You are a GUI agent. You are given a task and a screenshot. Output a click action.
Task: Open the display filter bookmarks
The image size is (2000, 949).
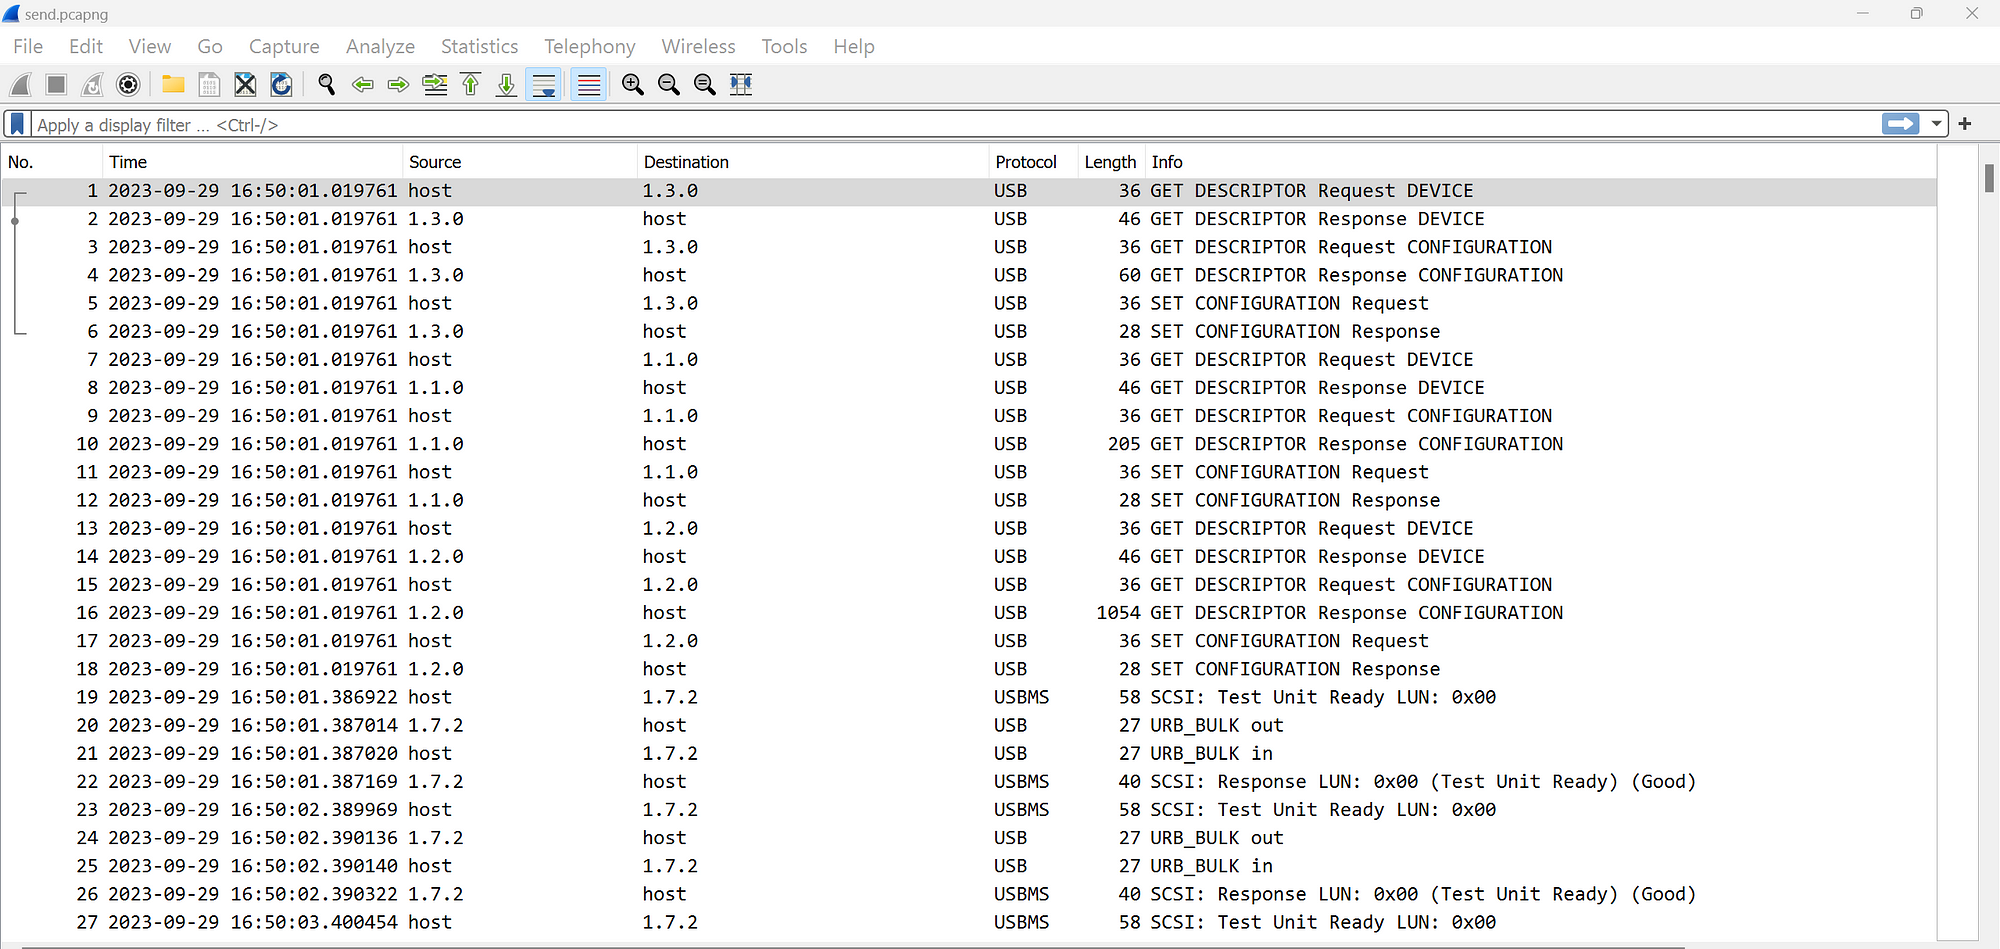point(17,124)
